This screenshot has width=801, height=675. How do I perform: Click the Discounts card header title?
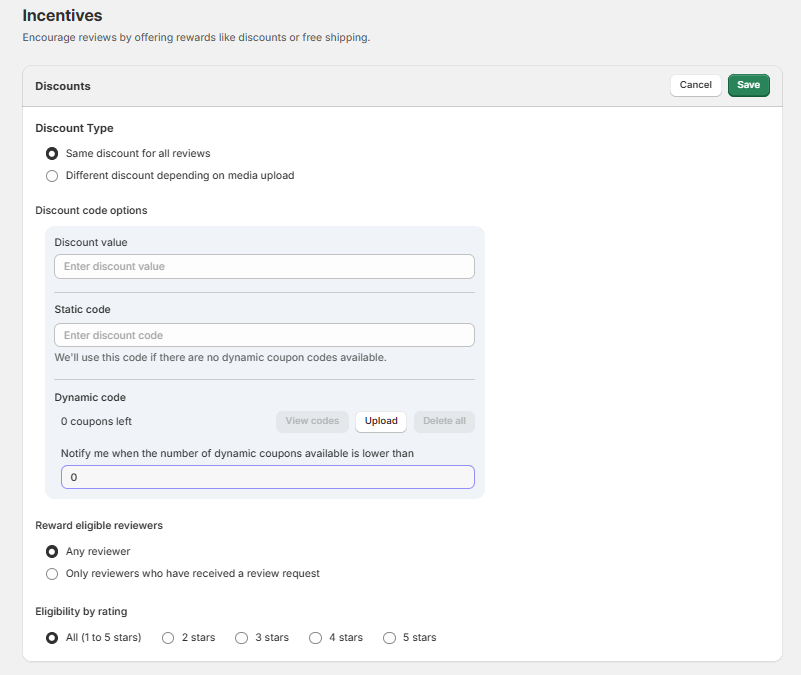point(63,86)
